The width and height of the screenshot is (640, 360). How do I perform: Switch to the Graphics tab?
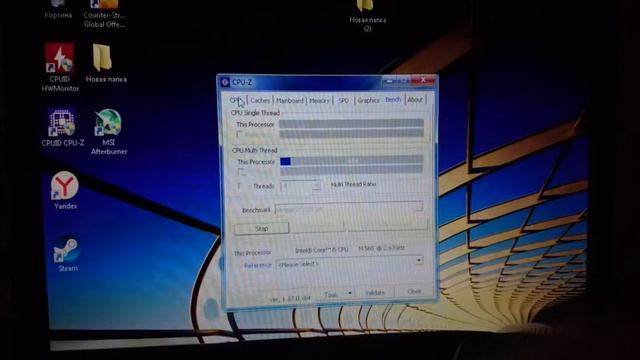368,100
